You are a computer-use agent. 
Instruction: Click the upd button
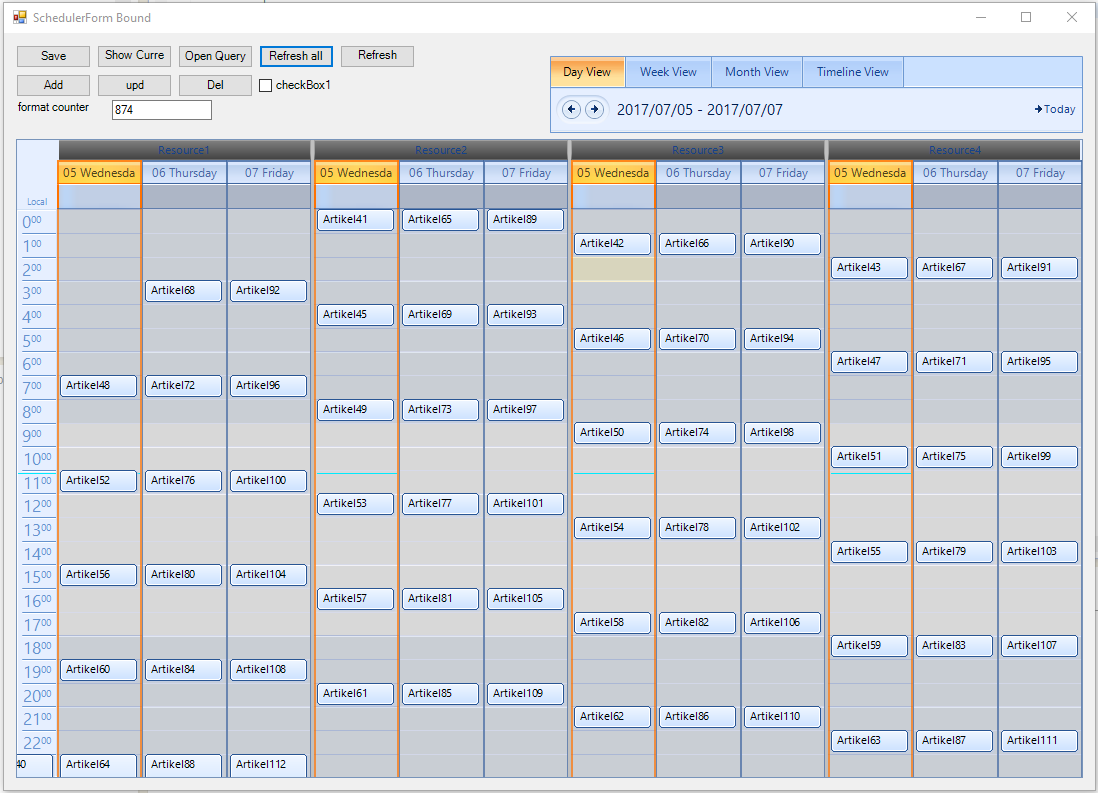pos(134,85)
